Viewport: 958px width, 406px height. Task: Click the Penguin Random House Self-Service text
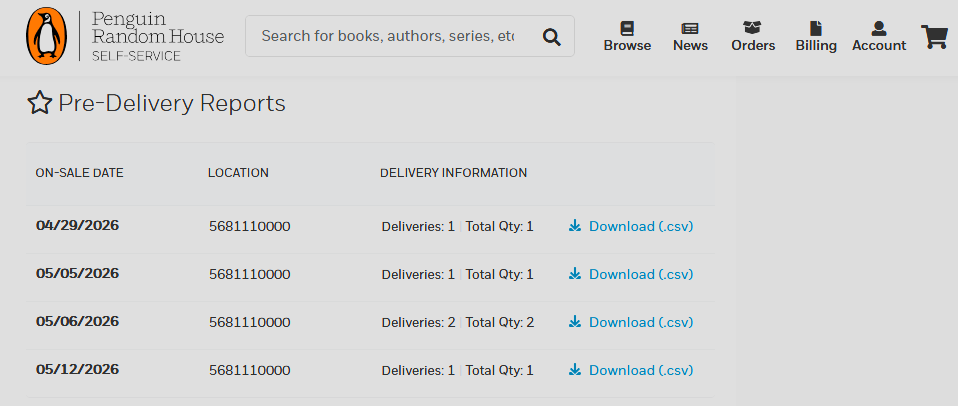(x=158, y=36)
